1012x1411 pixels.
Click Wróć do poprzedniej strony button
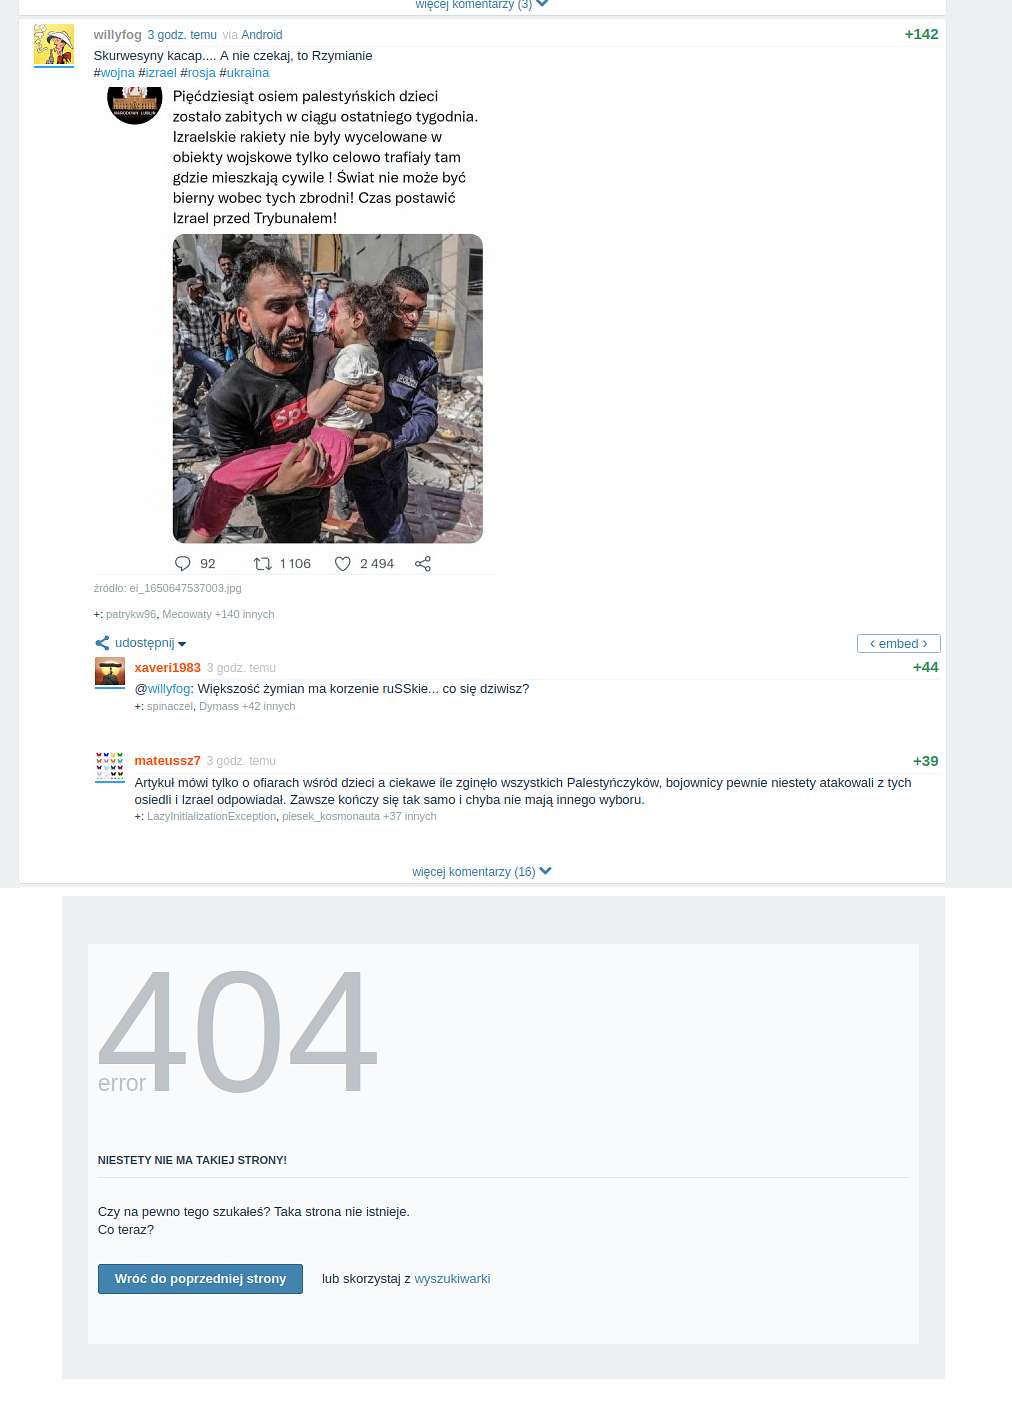(x=200, y=1279)
